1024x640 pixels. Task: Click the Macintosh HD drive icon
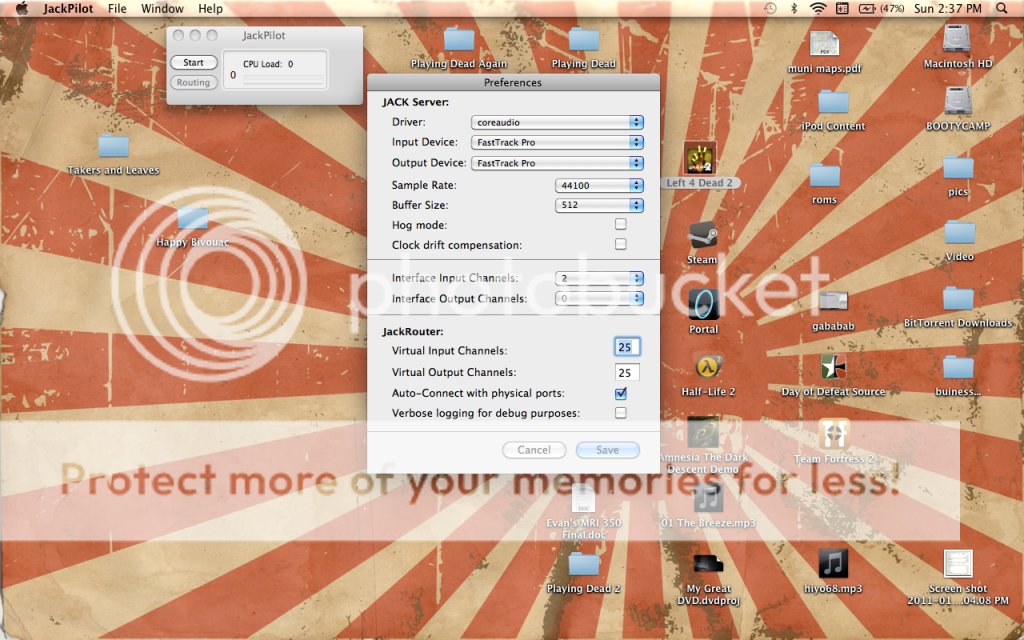[957, 40]
